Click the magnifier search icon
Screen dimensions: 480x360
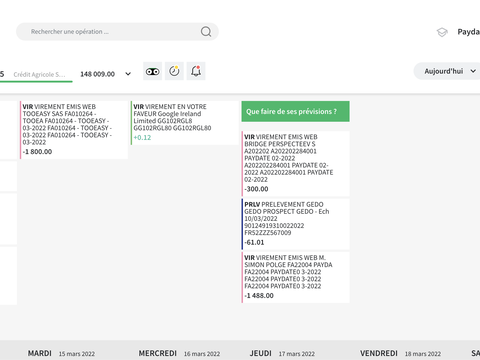pos(206,32)
